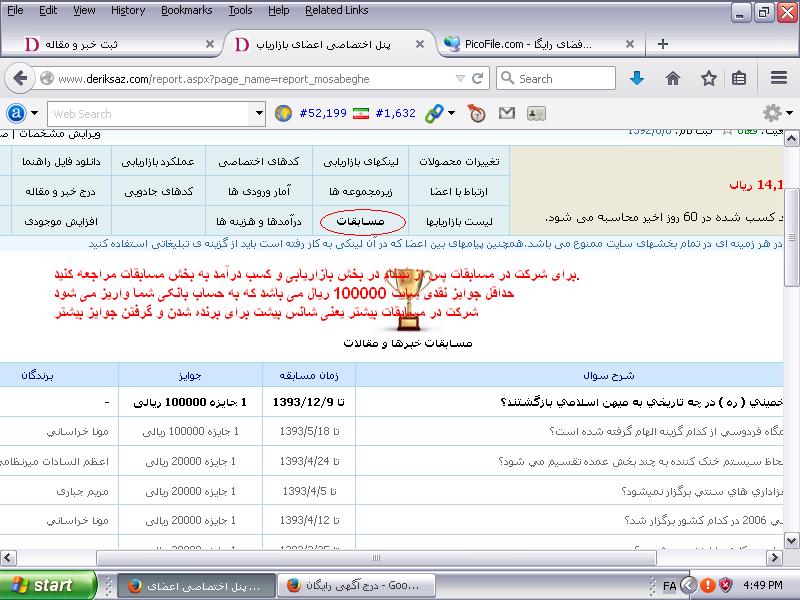
Task: Bookmark this page with the star icon
Action: tap(709, 79)
